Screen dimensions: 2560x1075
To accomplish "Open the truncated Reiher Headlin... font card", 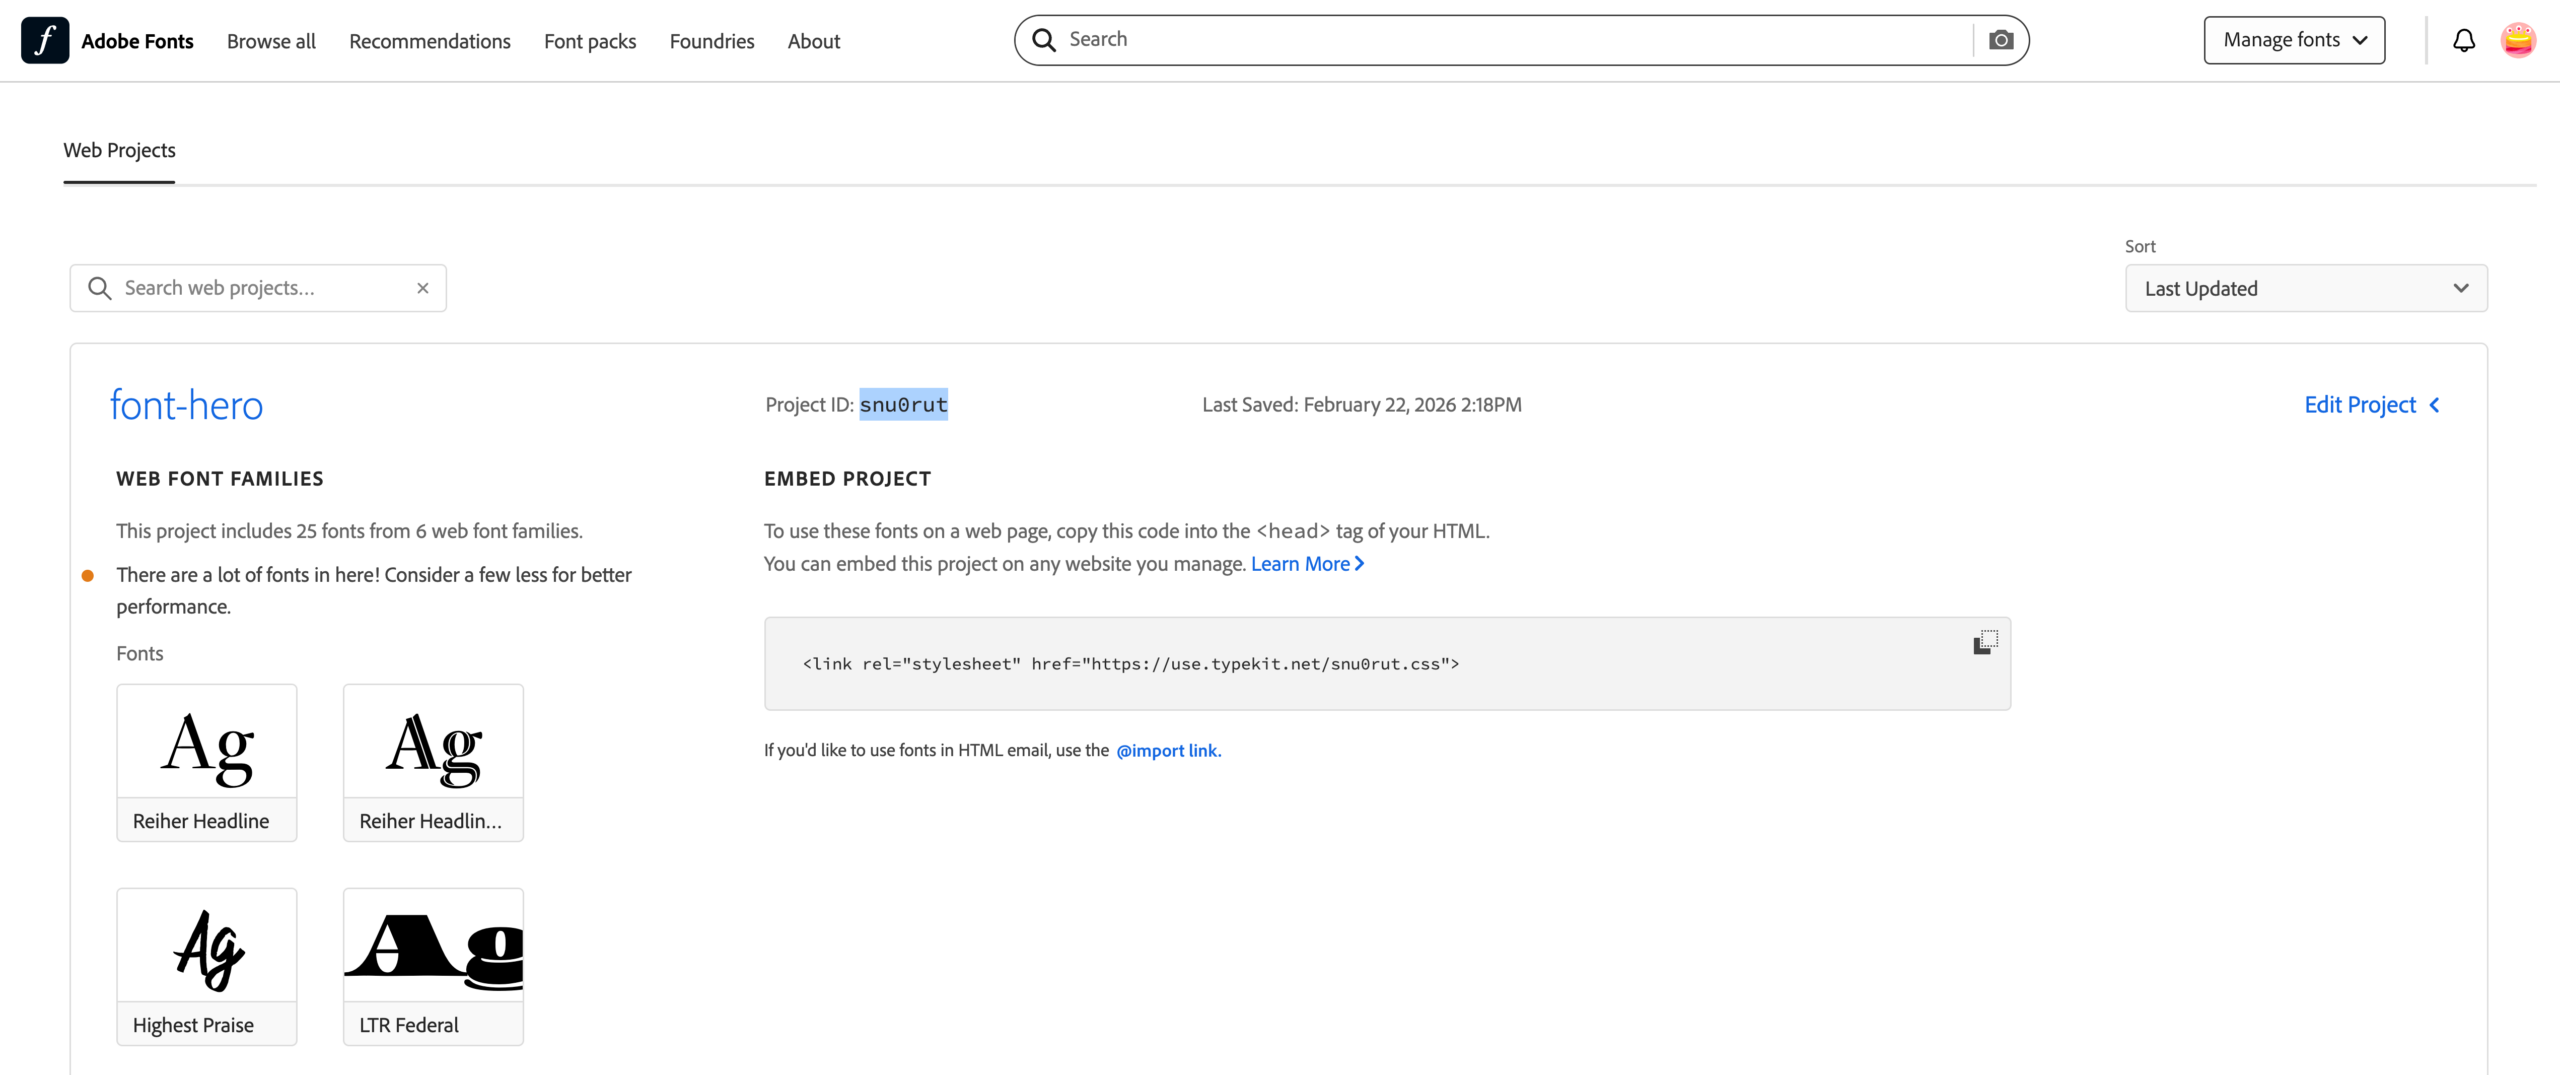I will point(433,763).
